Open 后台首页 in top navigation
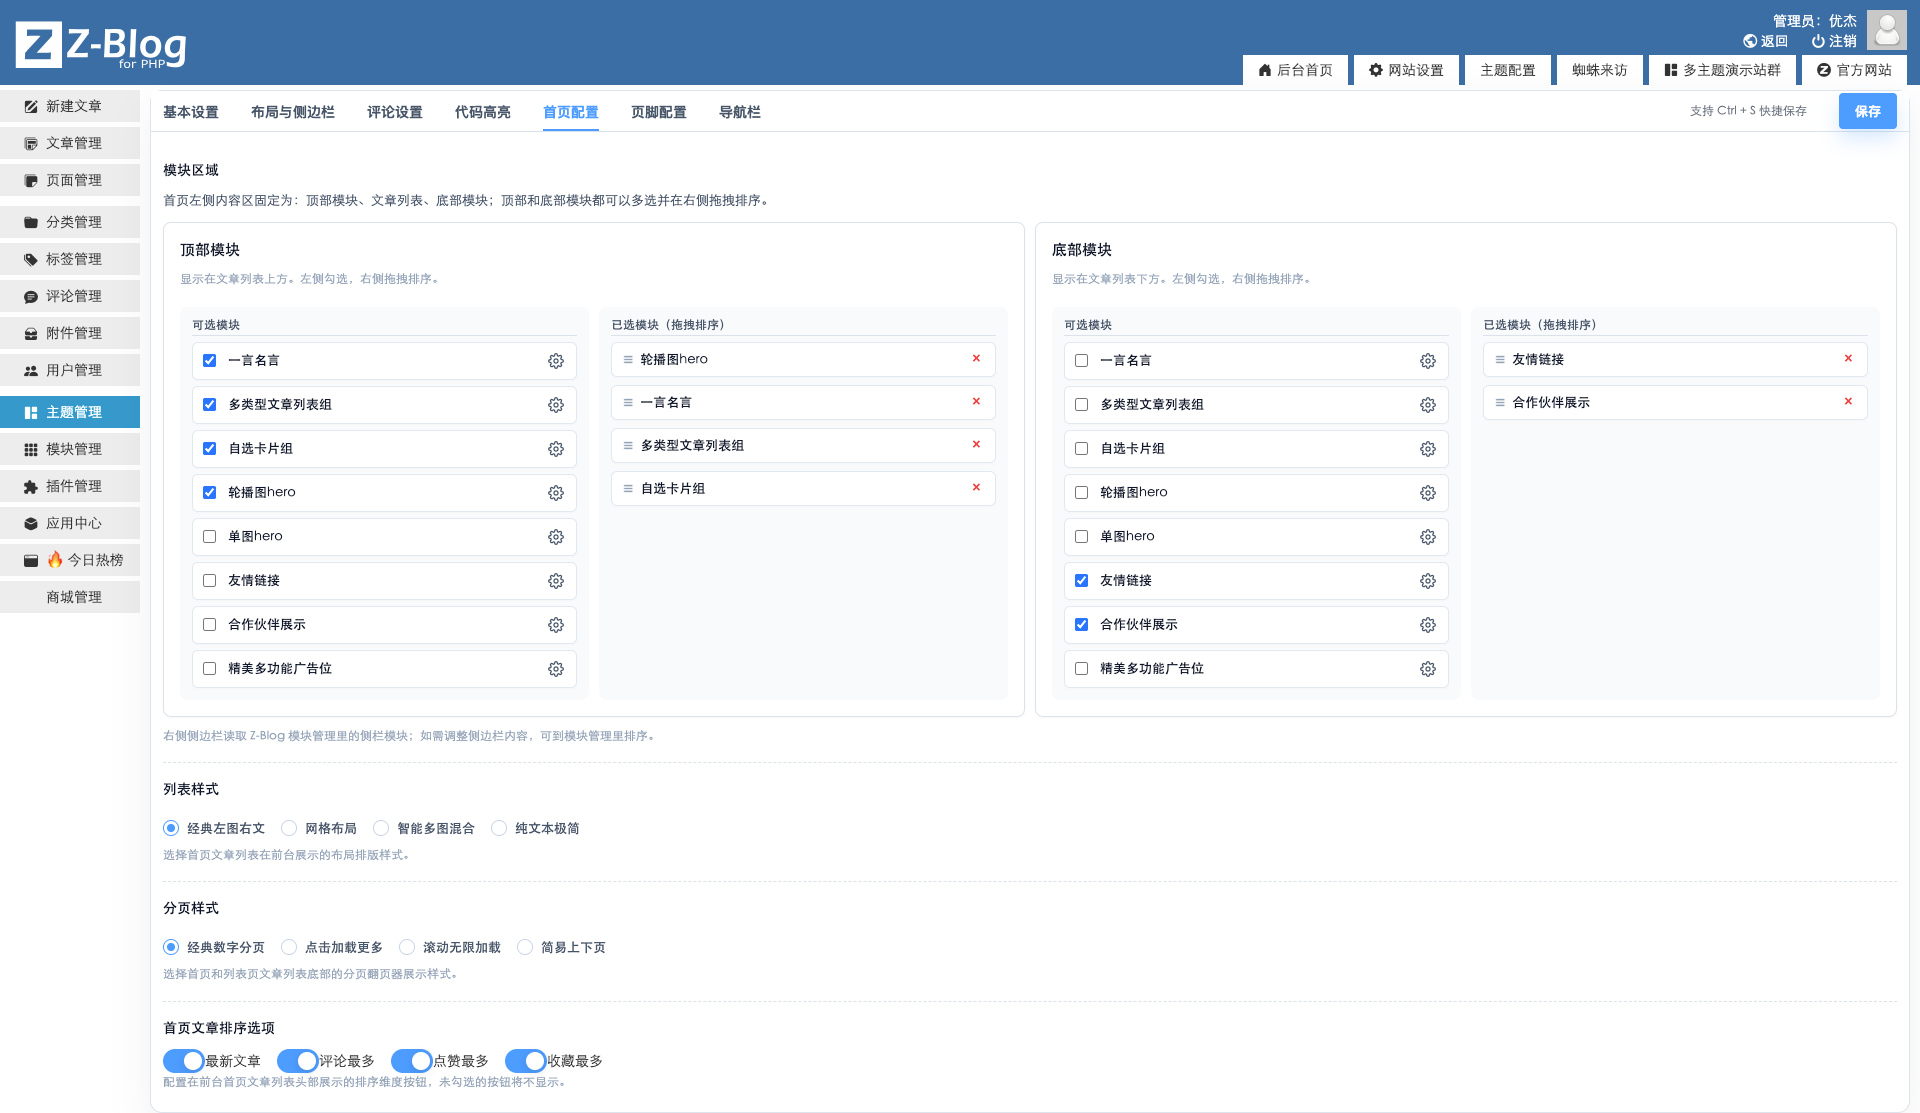The height and width of the screenshot is (1113, 1920). 1295,70
